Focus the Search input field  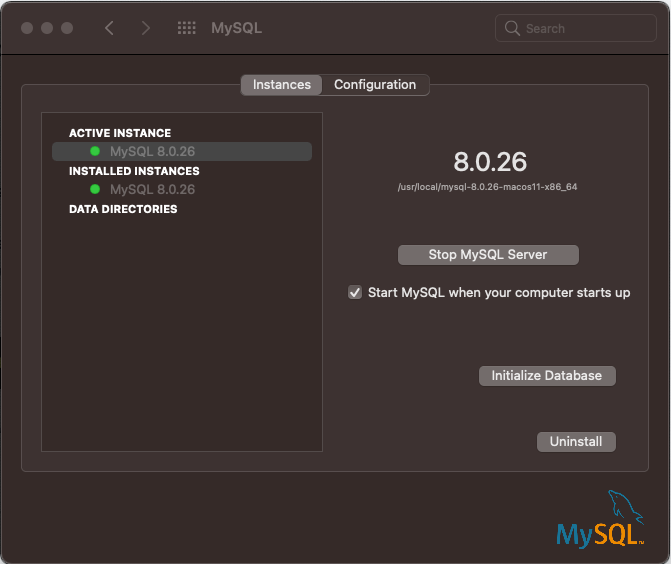(x=575, y=28)
